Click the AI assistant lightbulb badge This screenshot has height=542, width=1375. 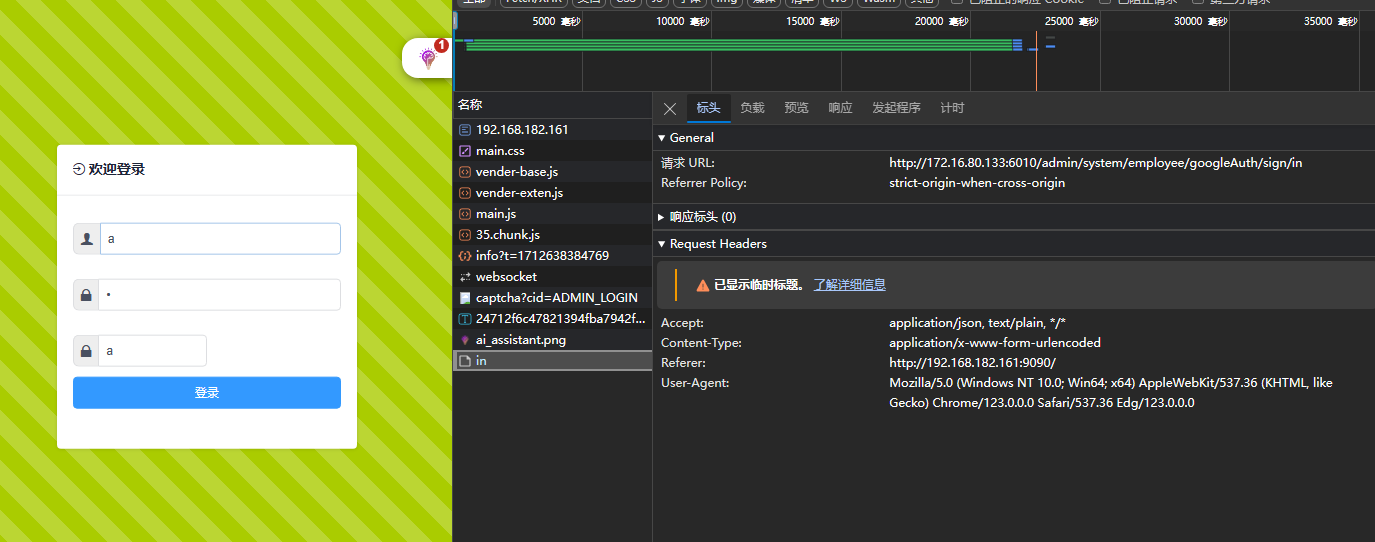[x=429, y=58]
